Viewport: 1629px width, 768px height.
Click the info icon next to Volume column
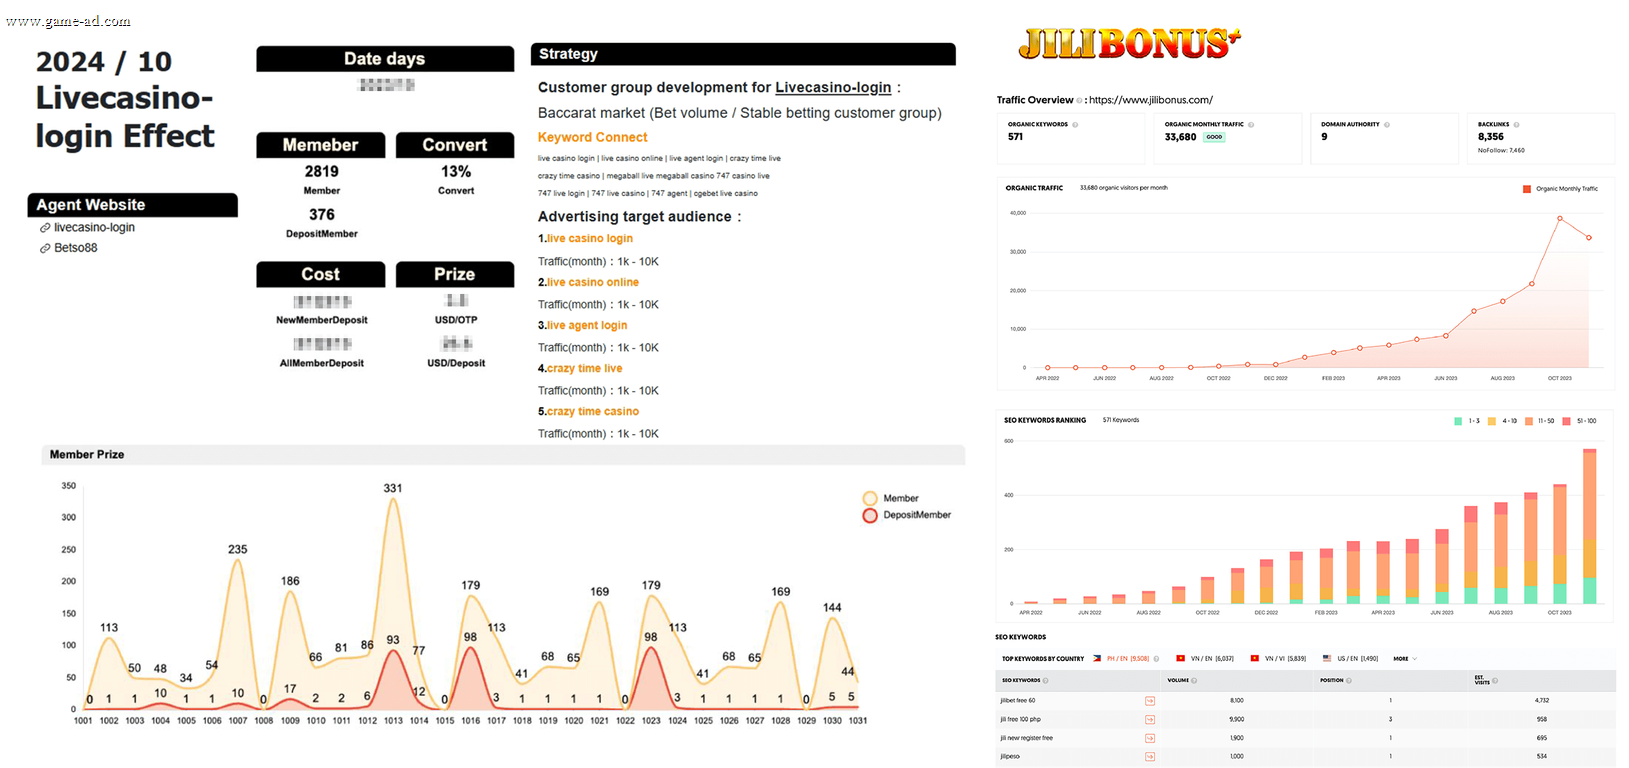point(1194,681)
